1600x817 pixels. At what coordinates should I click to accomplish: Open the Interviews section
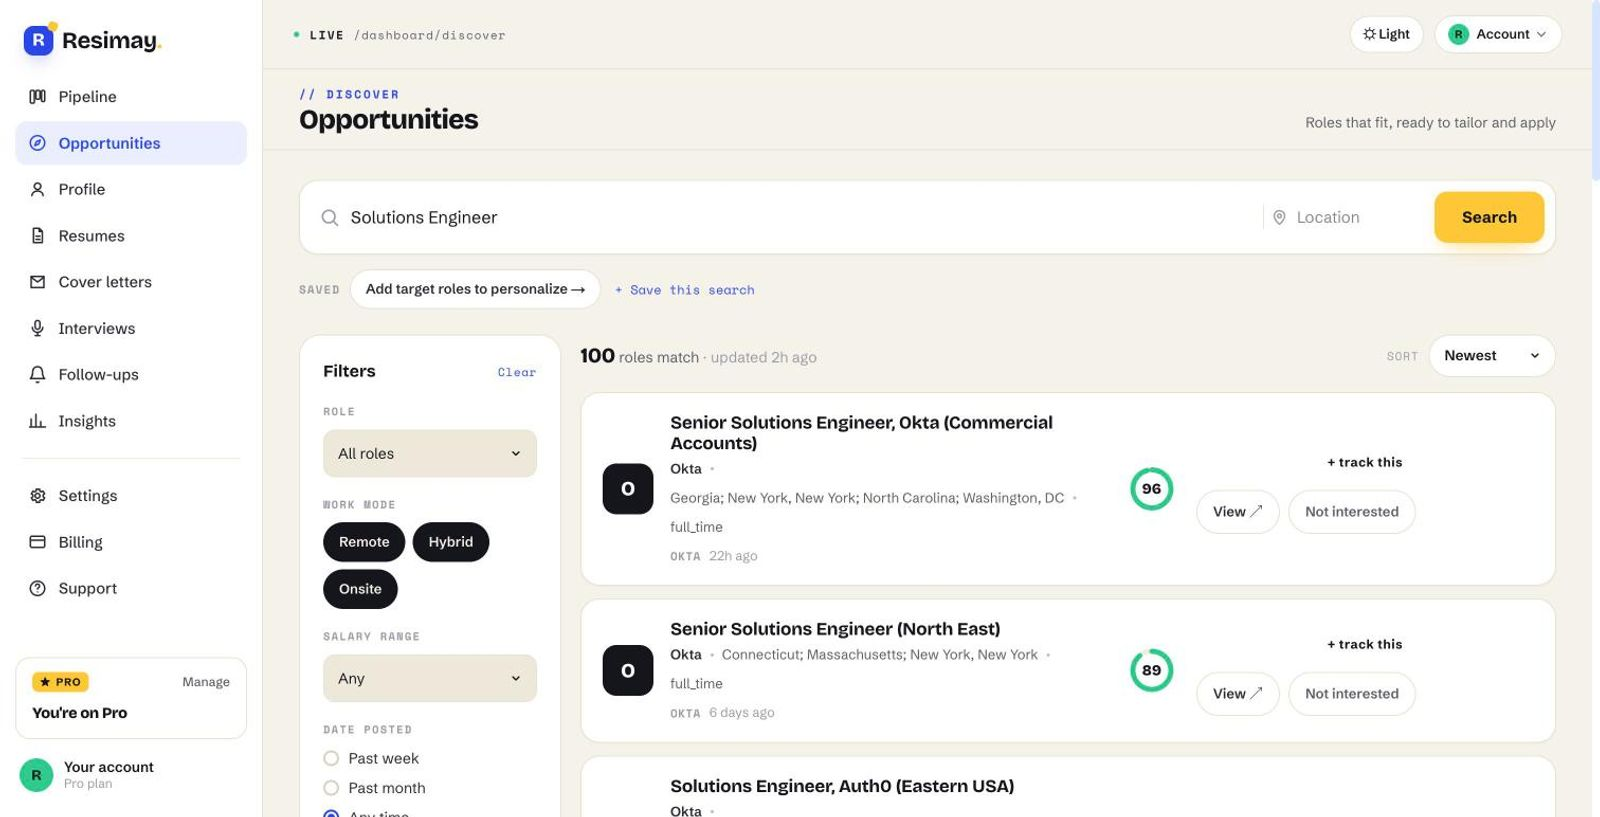click(x=131, y=328)
